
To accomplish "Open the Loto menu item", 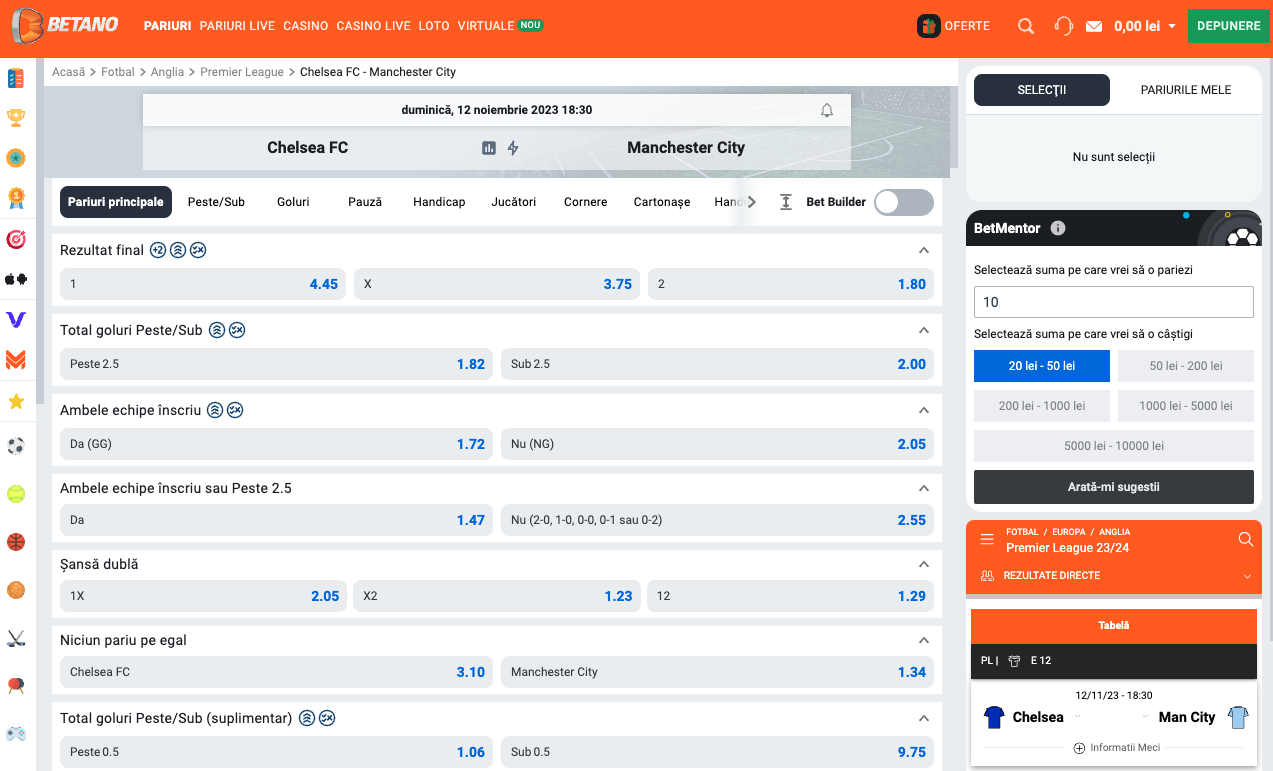I will [x=434, y=26].
